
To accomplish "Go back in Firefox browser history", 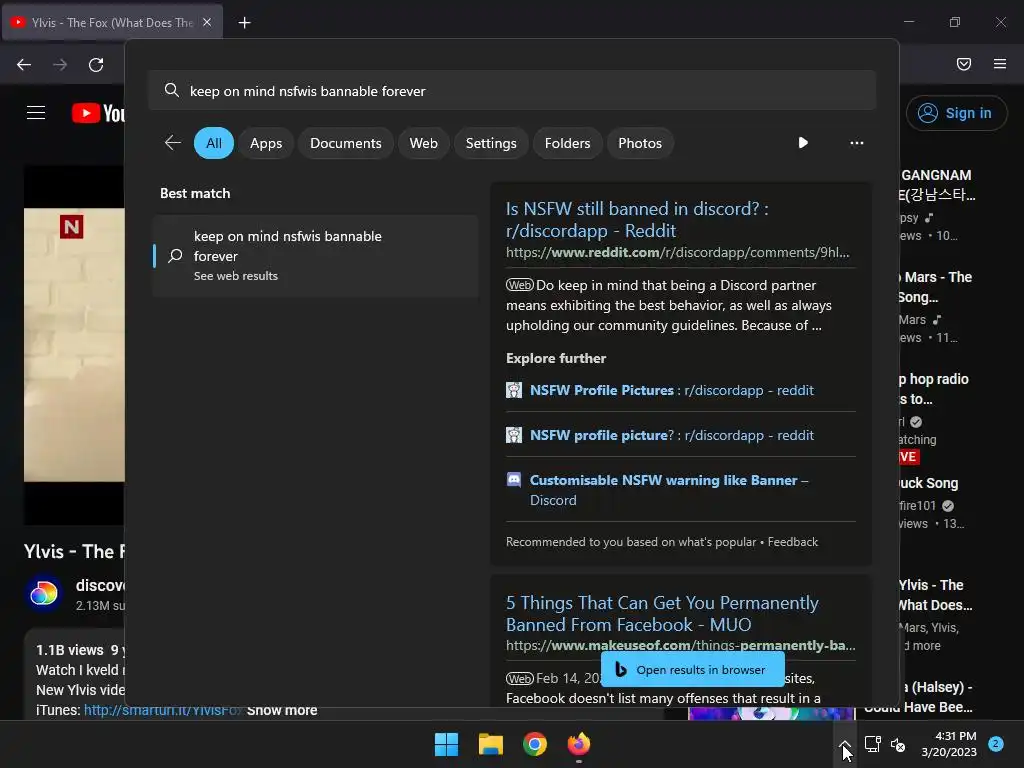I will coord(24,64).
